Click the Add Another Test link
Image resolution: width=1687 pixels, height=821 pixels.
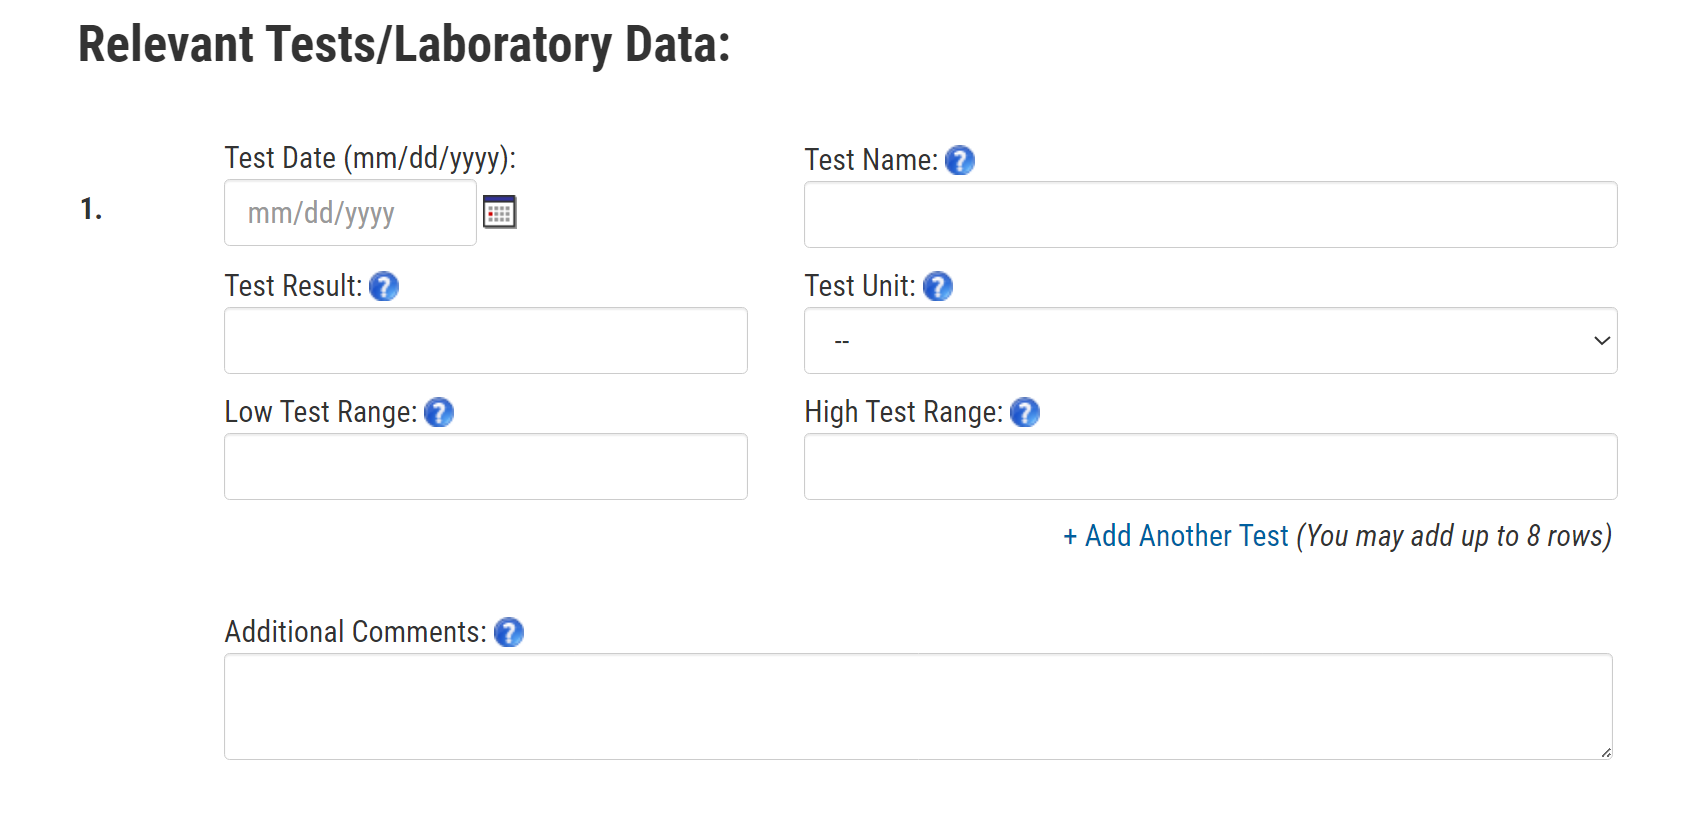pos(1176,536)
